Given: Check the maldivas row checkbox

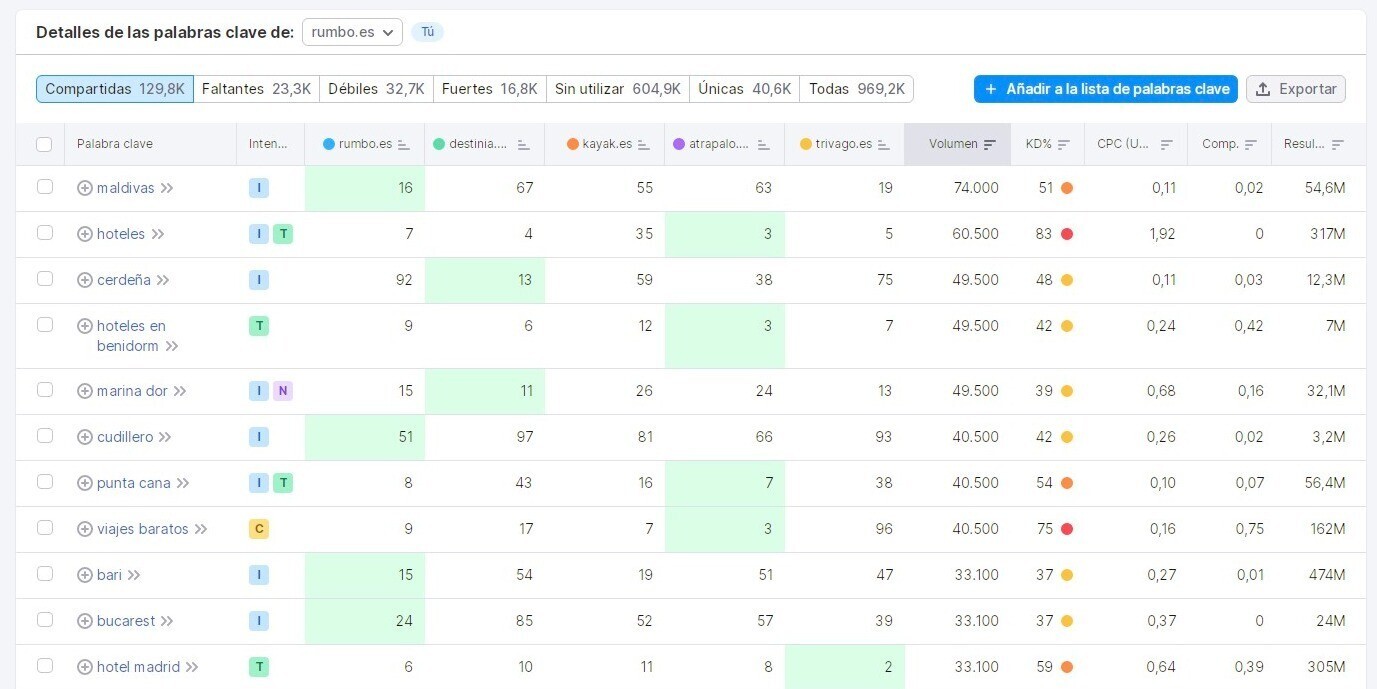Looking at the screenshot, I should [45, 187].
